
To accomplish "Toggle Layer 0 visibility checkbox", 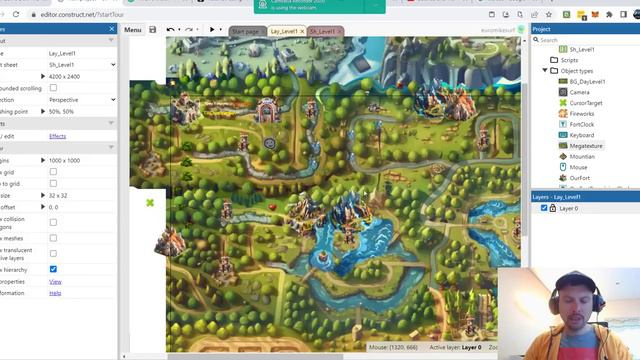I will tap(544, 208).
